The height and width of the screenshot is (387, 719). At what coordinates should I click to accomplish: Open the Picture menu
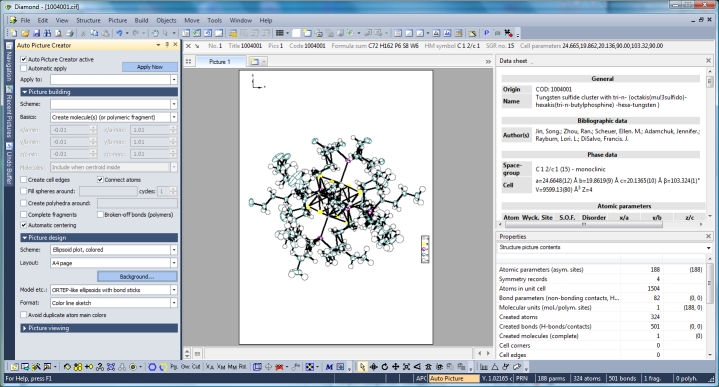pos(117,20)
